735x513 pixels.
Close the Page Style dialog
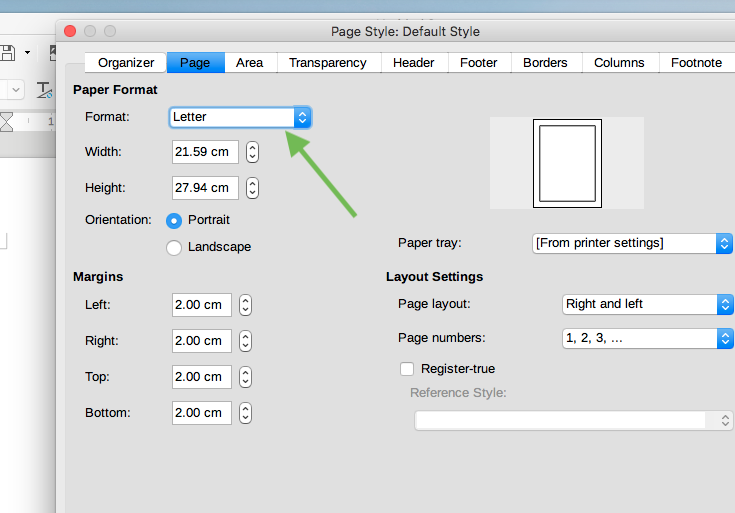tap(70, 31)
